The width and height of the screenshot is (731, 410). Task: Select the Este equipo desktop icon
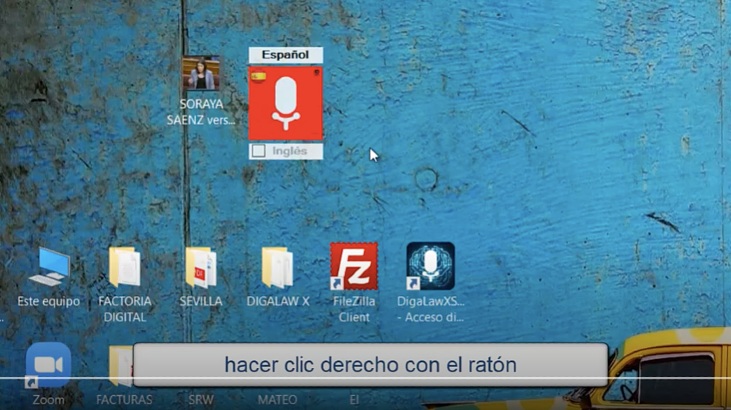pyautogui.click(x=49, y=266)
